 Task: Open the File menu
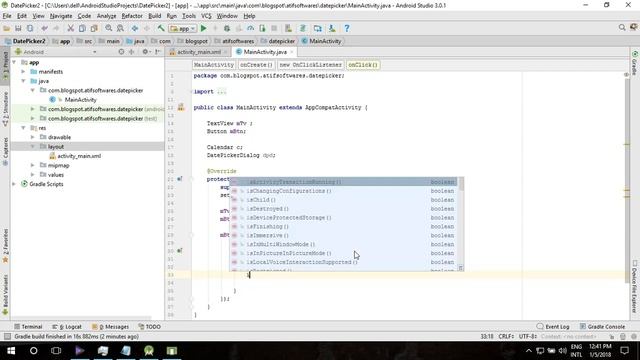pyautogui.click(x=7, y=16)
